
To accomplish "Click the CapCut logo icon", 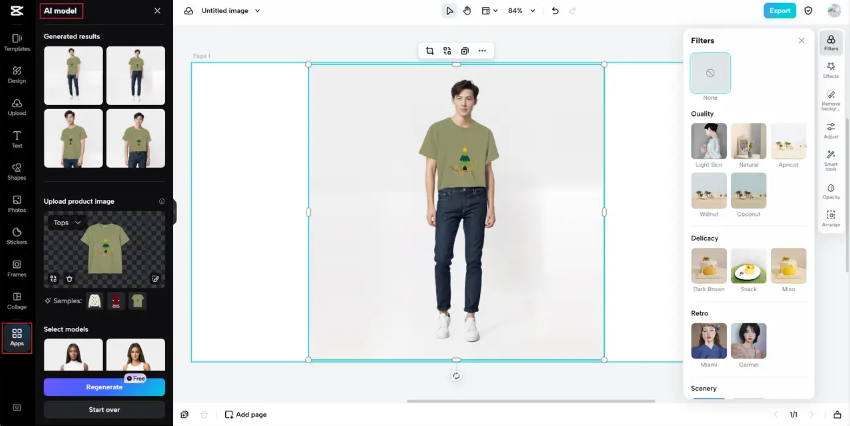I will (x=17, y=10).
